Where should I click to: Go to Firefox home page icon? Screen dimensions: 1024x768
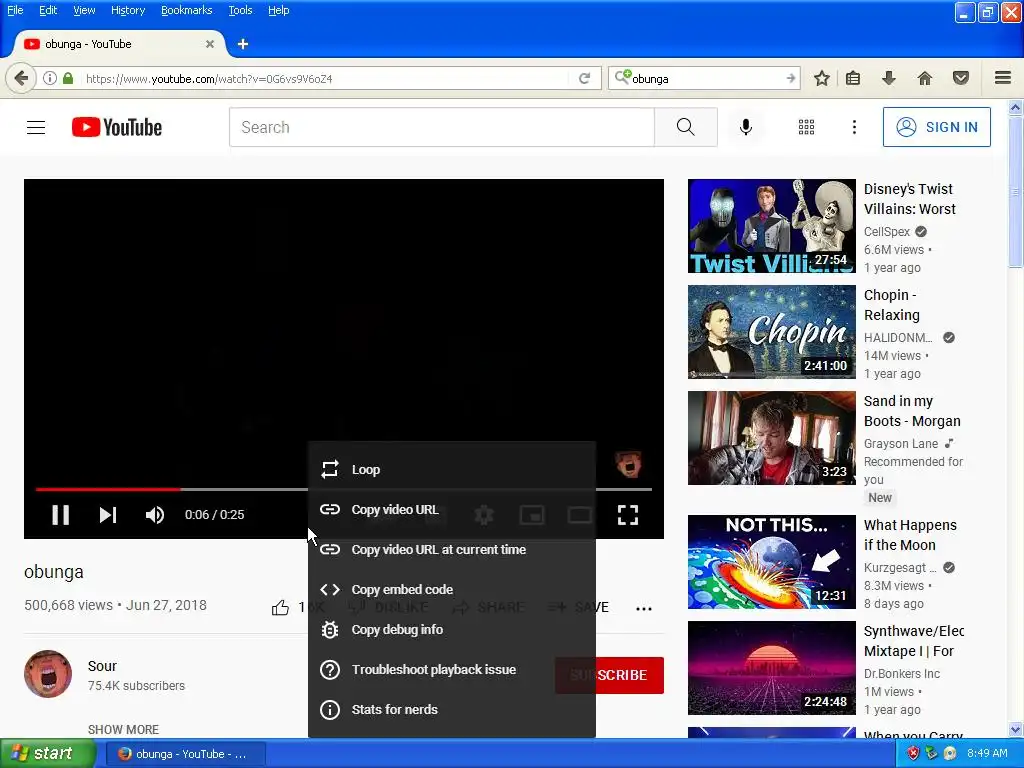pyautogui.click(x=925, y=78)
